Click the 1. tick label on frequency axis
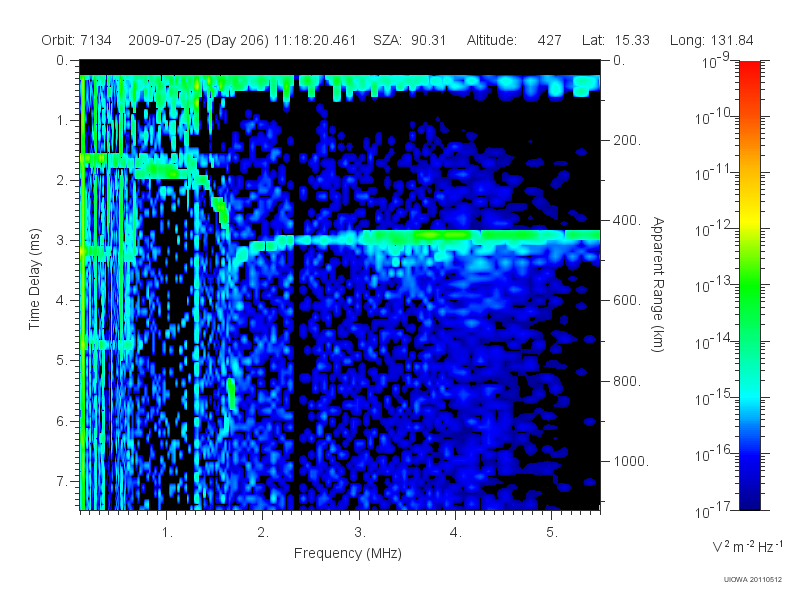This screenshot has width=800, height=600. tap(167, 533)
